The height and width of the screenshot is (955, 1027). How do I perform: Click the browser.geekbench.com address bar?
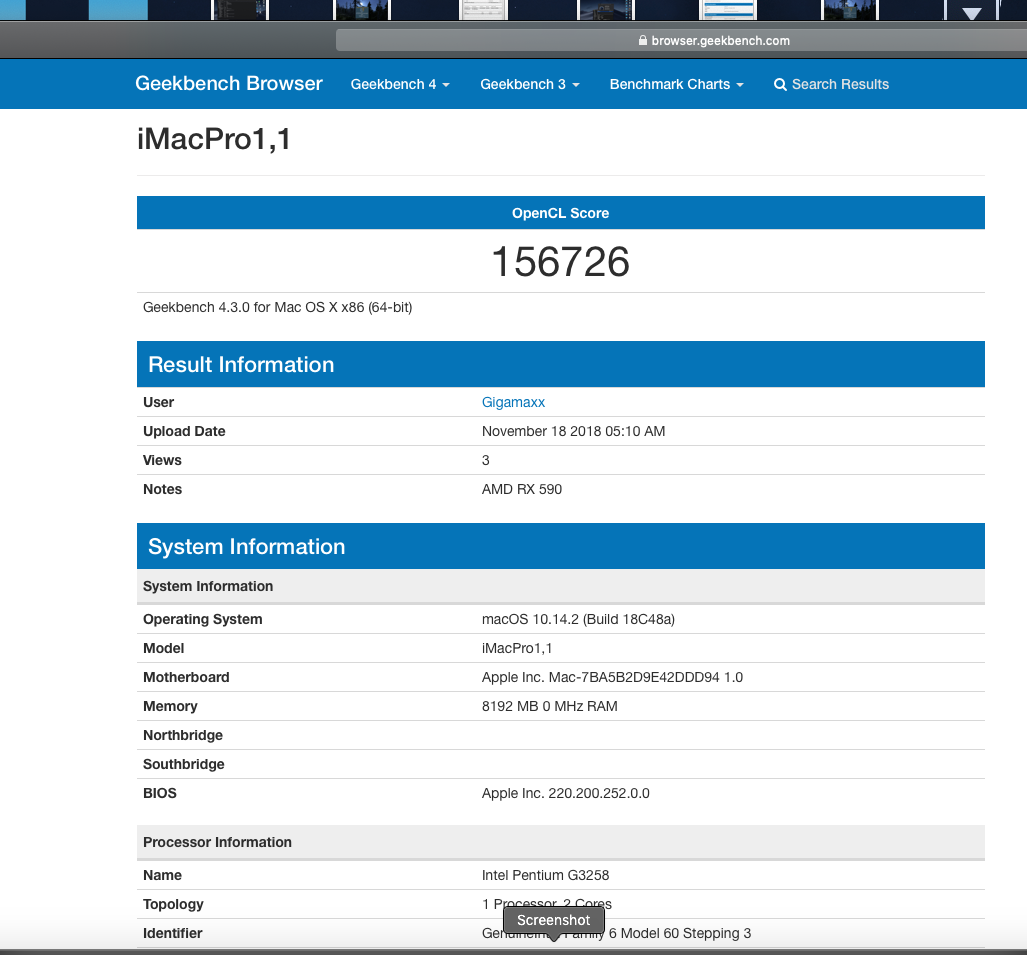(x=681, y=41)
